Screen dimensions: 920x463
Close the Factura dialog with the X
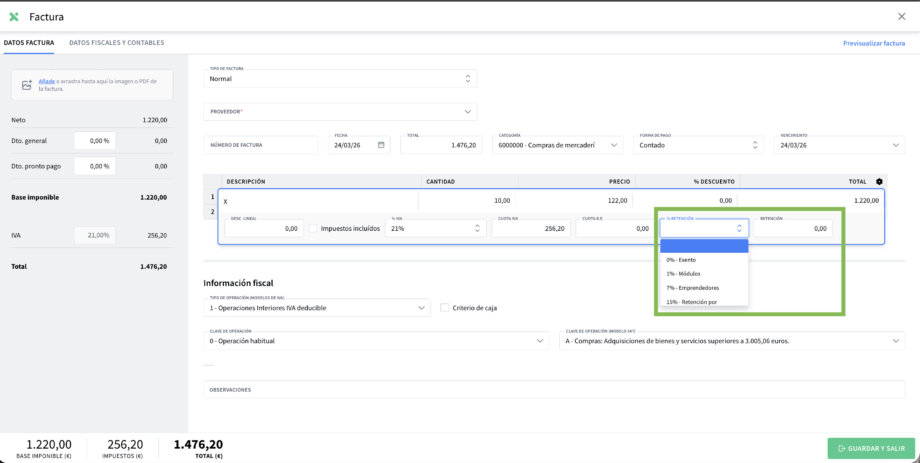click(x=902, y=17)
